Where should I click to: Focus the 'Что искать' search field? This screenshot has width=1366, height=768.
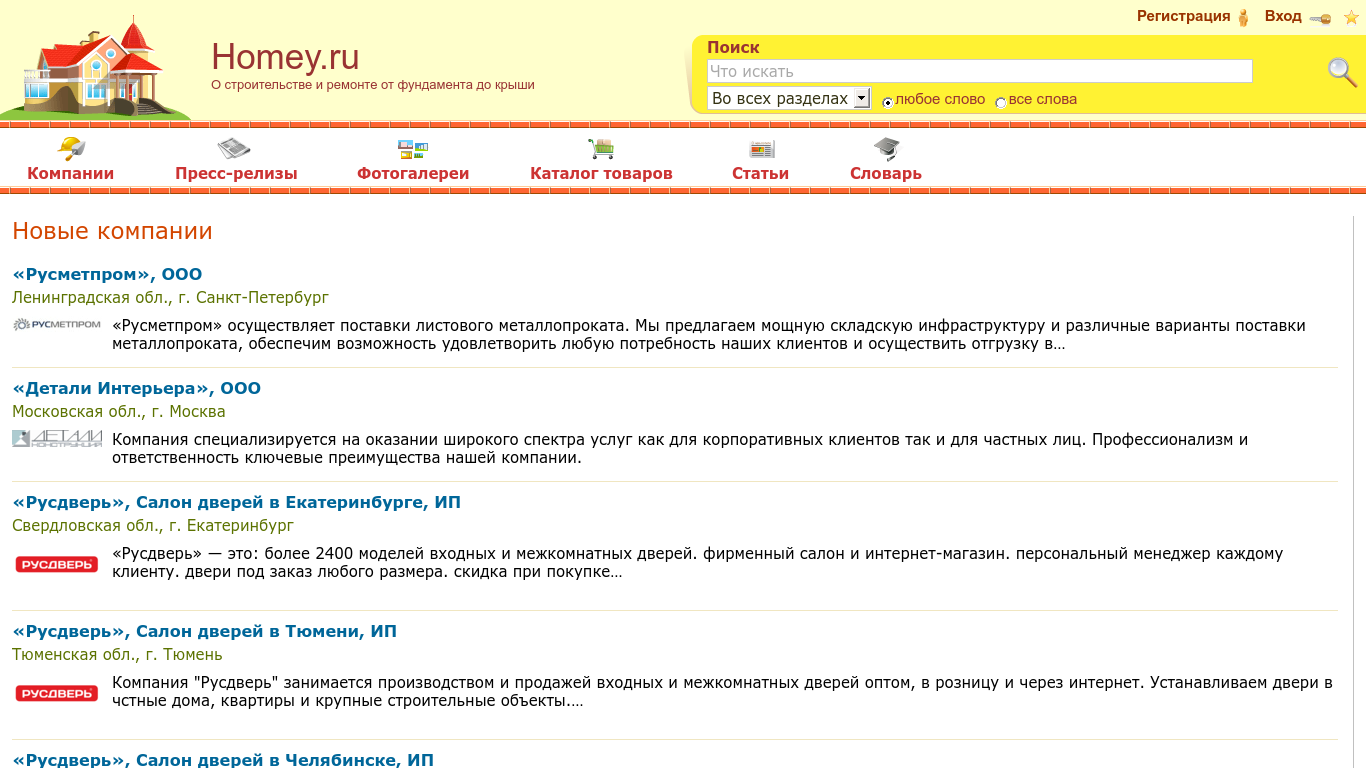point(980,71)
